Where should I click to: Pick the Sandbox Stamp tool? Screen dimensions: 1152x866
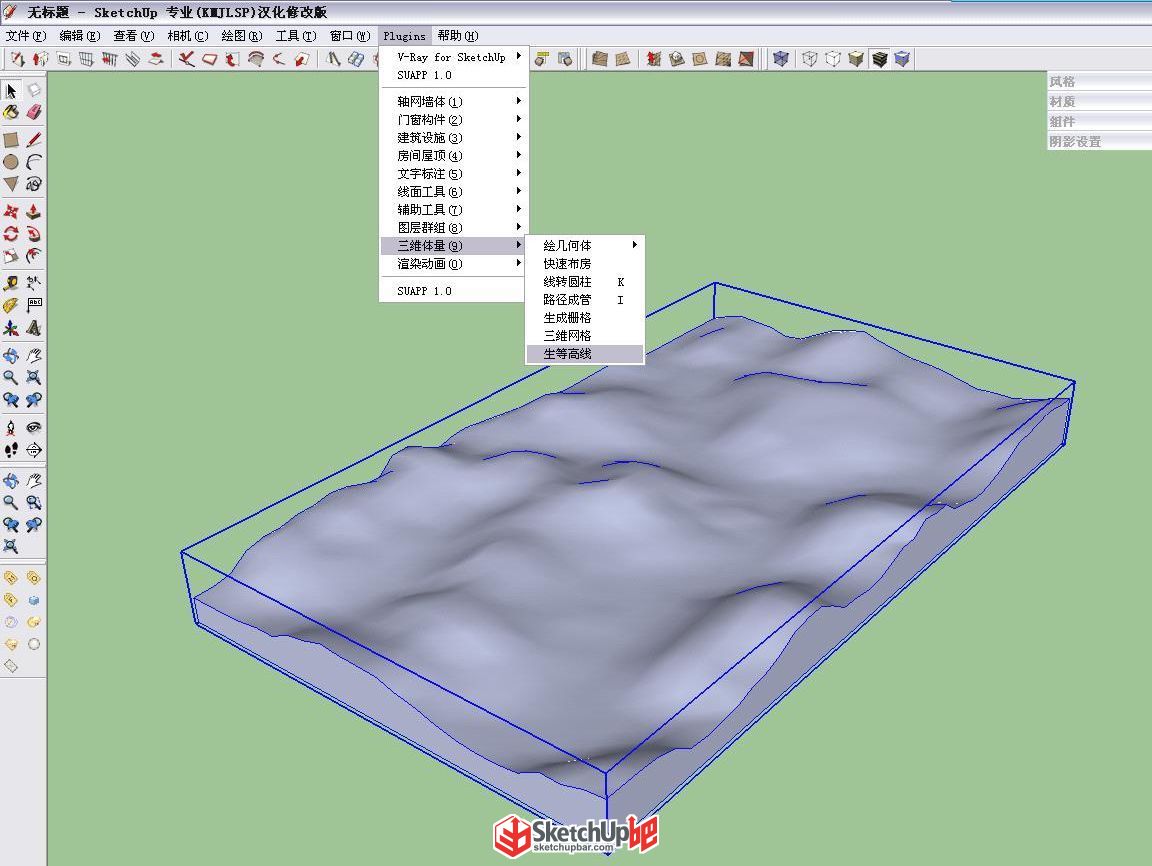click(x=677, y=59)
